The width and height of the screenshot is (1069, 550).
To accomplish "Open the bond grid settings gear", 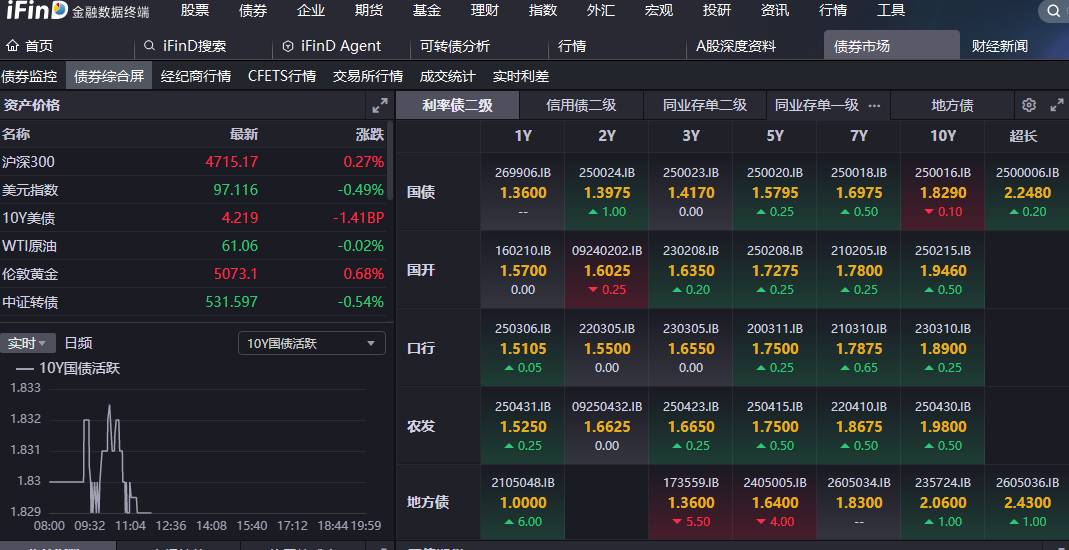I will tap(1029, 105).
